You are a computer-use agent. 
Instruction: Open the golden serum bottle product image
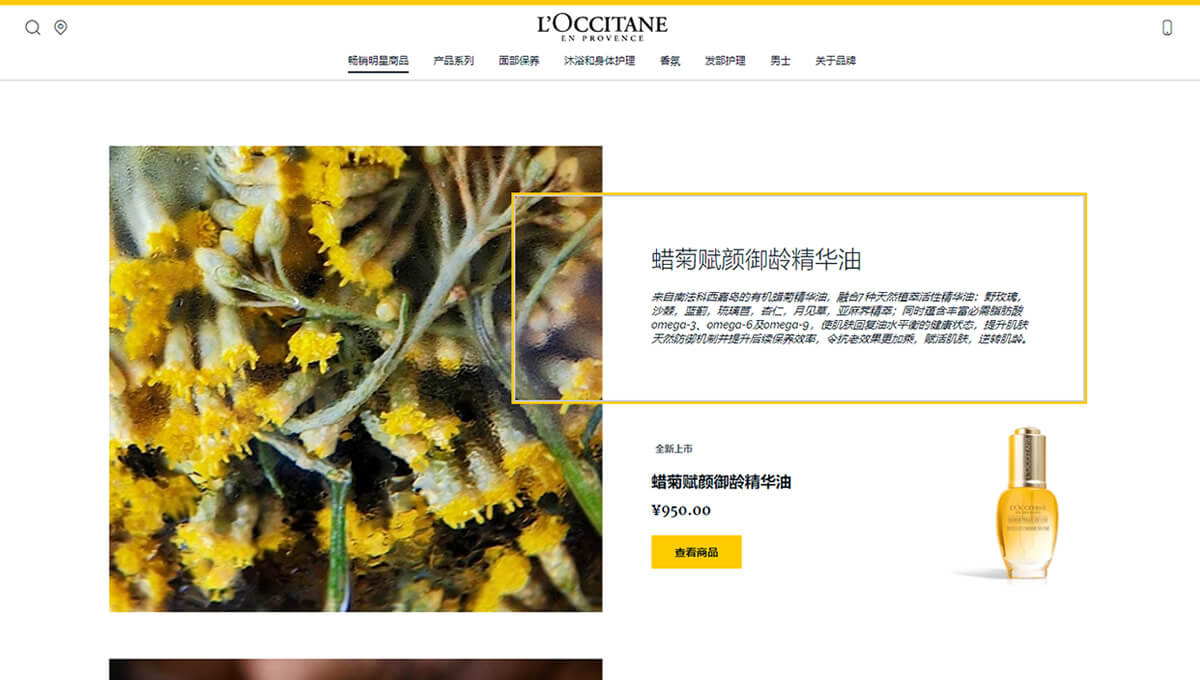[1025, 503]
